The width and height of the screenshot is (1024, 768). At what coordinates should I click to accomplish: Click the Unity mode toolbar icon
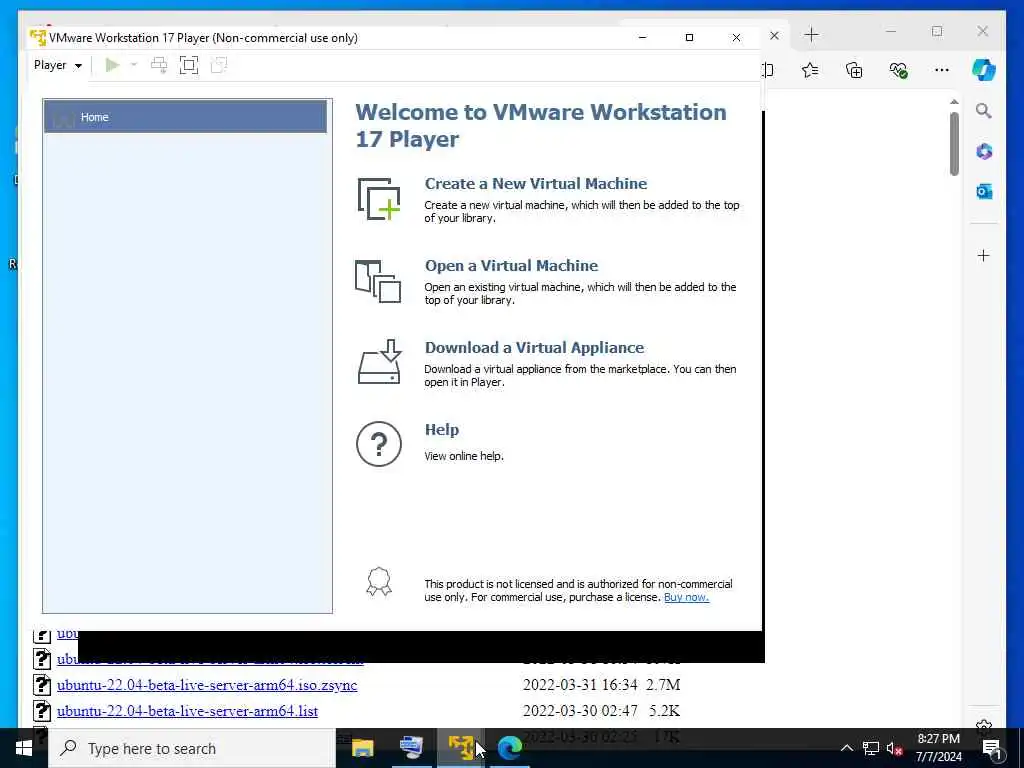pos(219,65)
